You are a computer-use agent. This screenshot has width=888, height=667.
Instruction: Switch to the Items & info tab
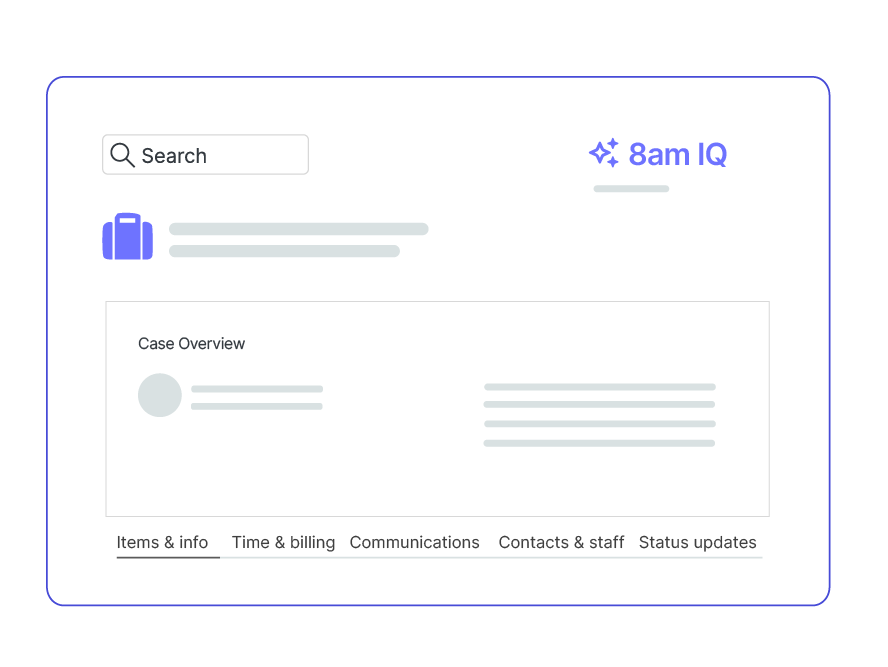(162, 542)
